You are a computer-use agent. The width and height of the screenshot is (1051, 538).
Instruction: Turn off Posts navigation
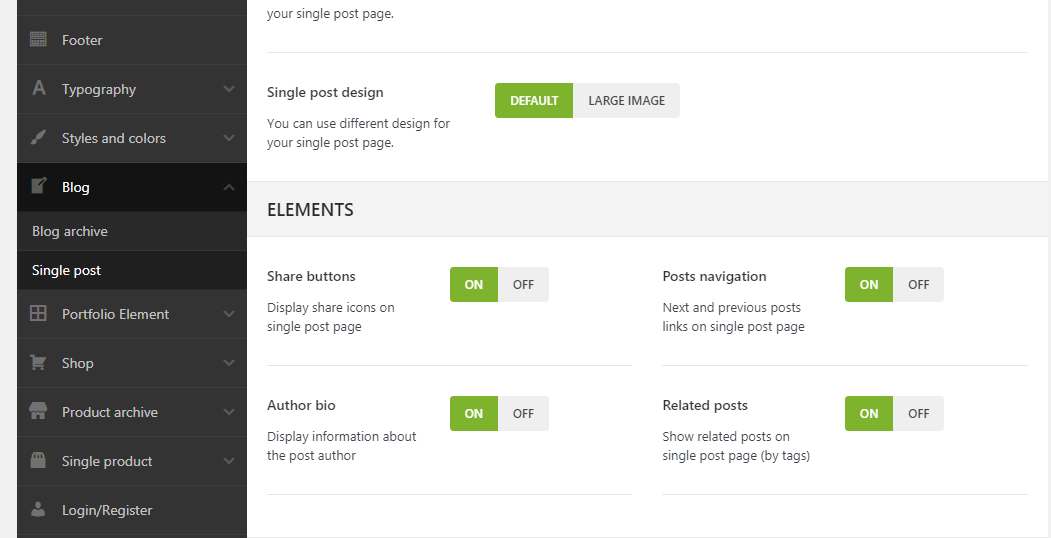(918, 285)
